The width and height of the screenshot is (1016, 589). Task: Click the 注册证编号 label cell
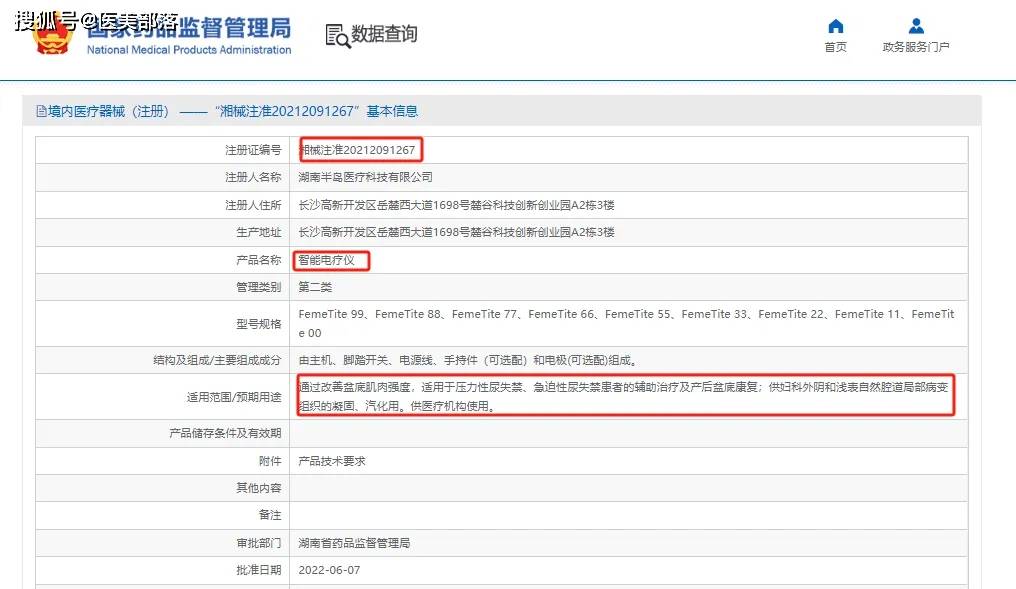253,150
